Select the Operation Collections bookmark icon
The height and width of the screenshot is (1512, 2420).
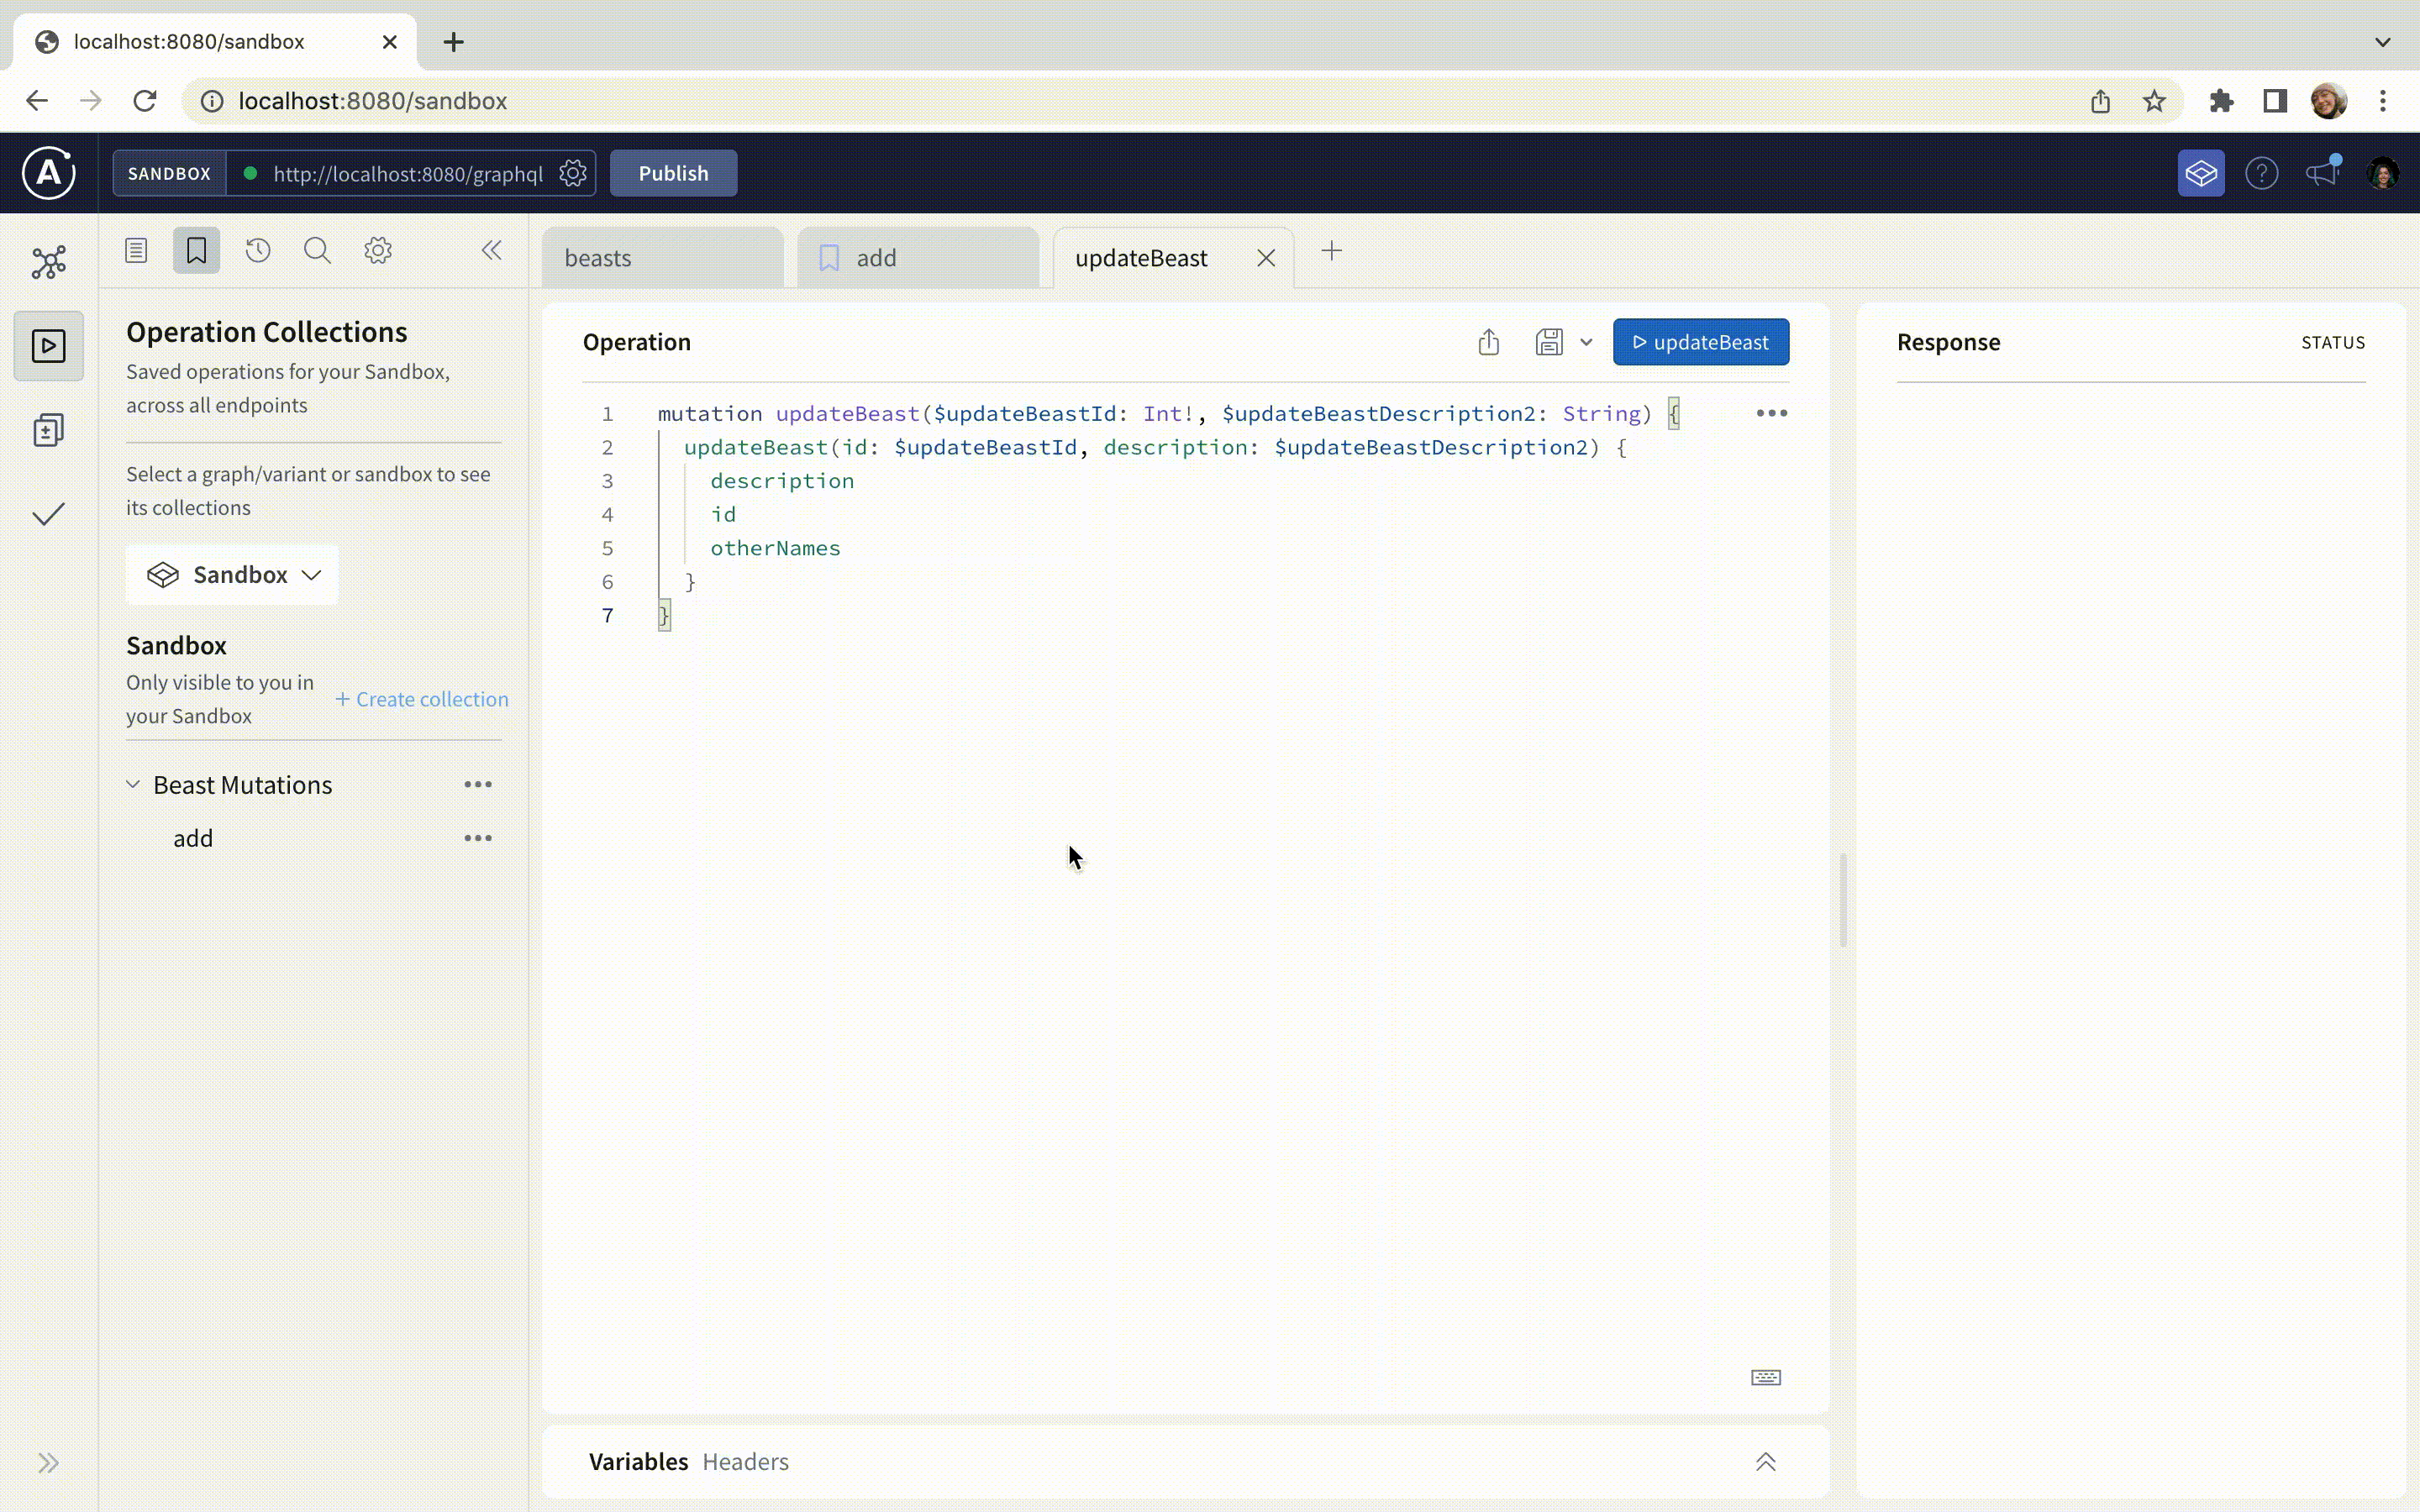pos(196,250)
